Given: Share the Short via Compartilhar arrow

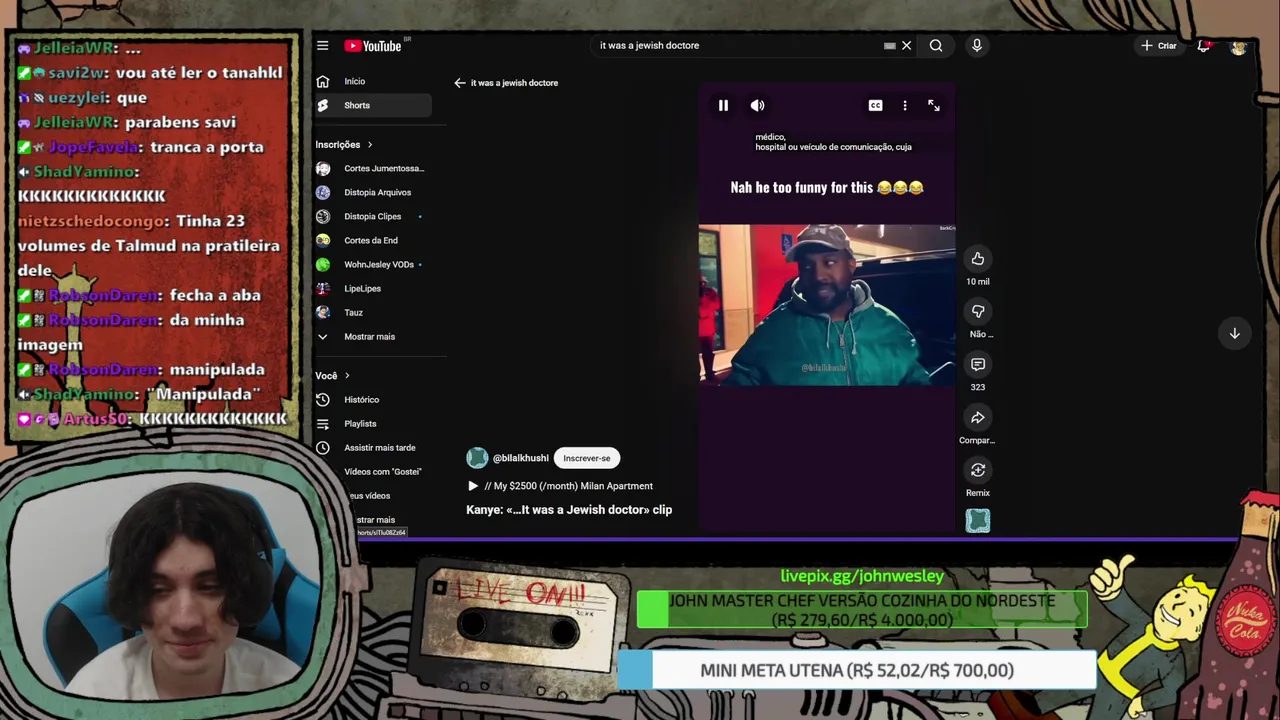Looking at the screenshot, I should click(978, 418).
